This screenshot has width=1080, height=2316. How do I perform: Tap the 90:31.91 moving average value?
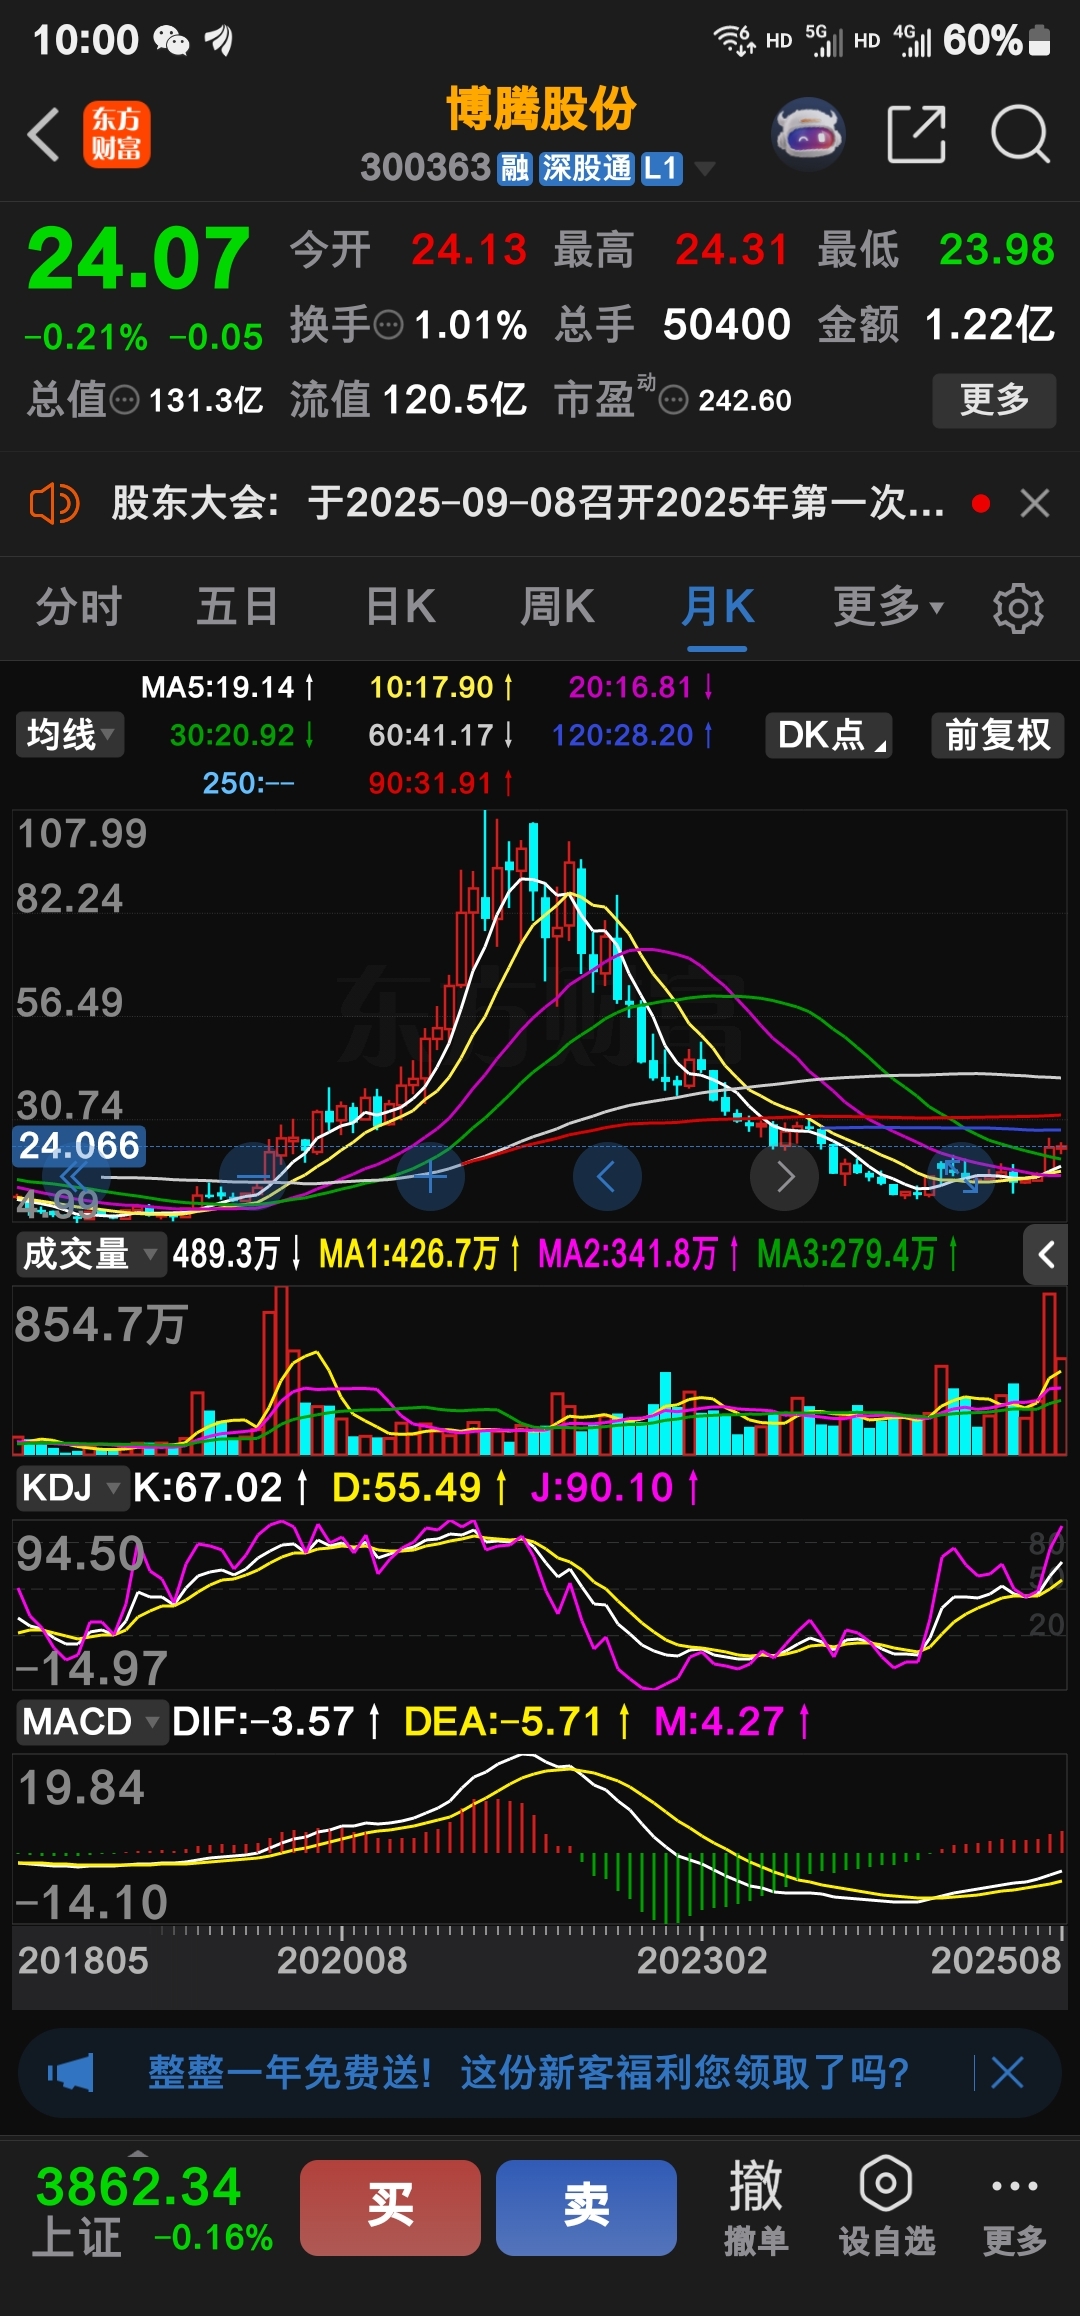441,783
